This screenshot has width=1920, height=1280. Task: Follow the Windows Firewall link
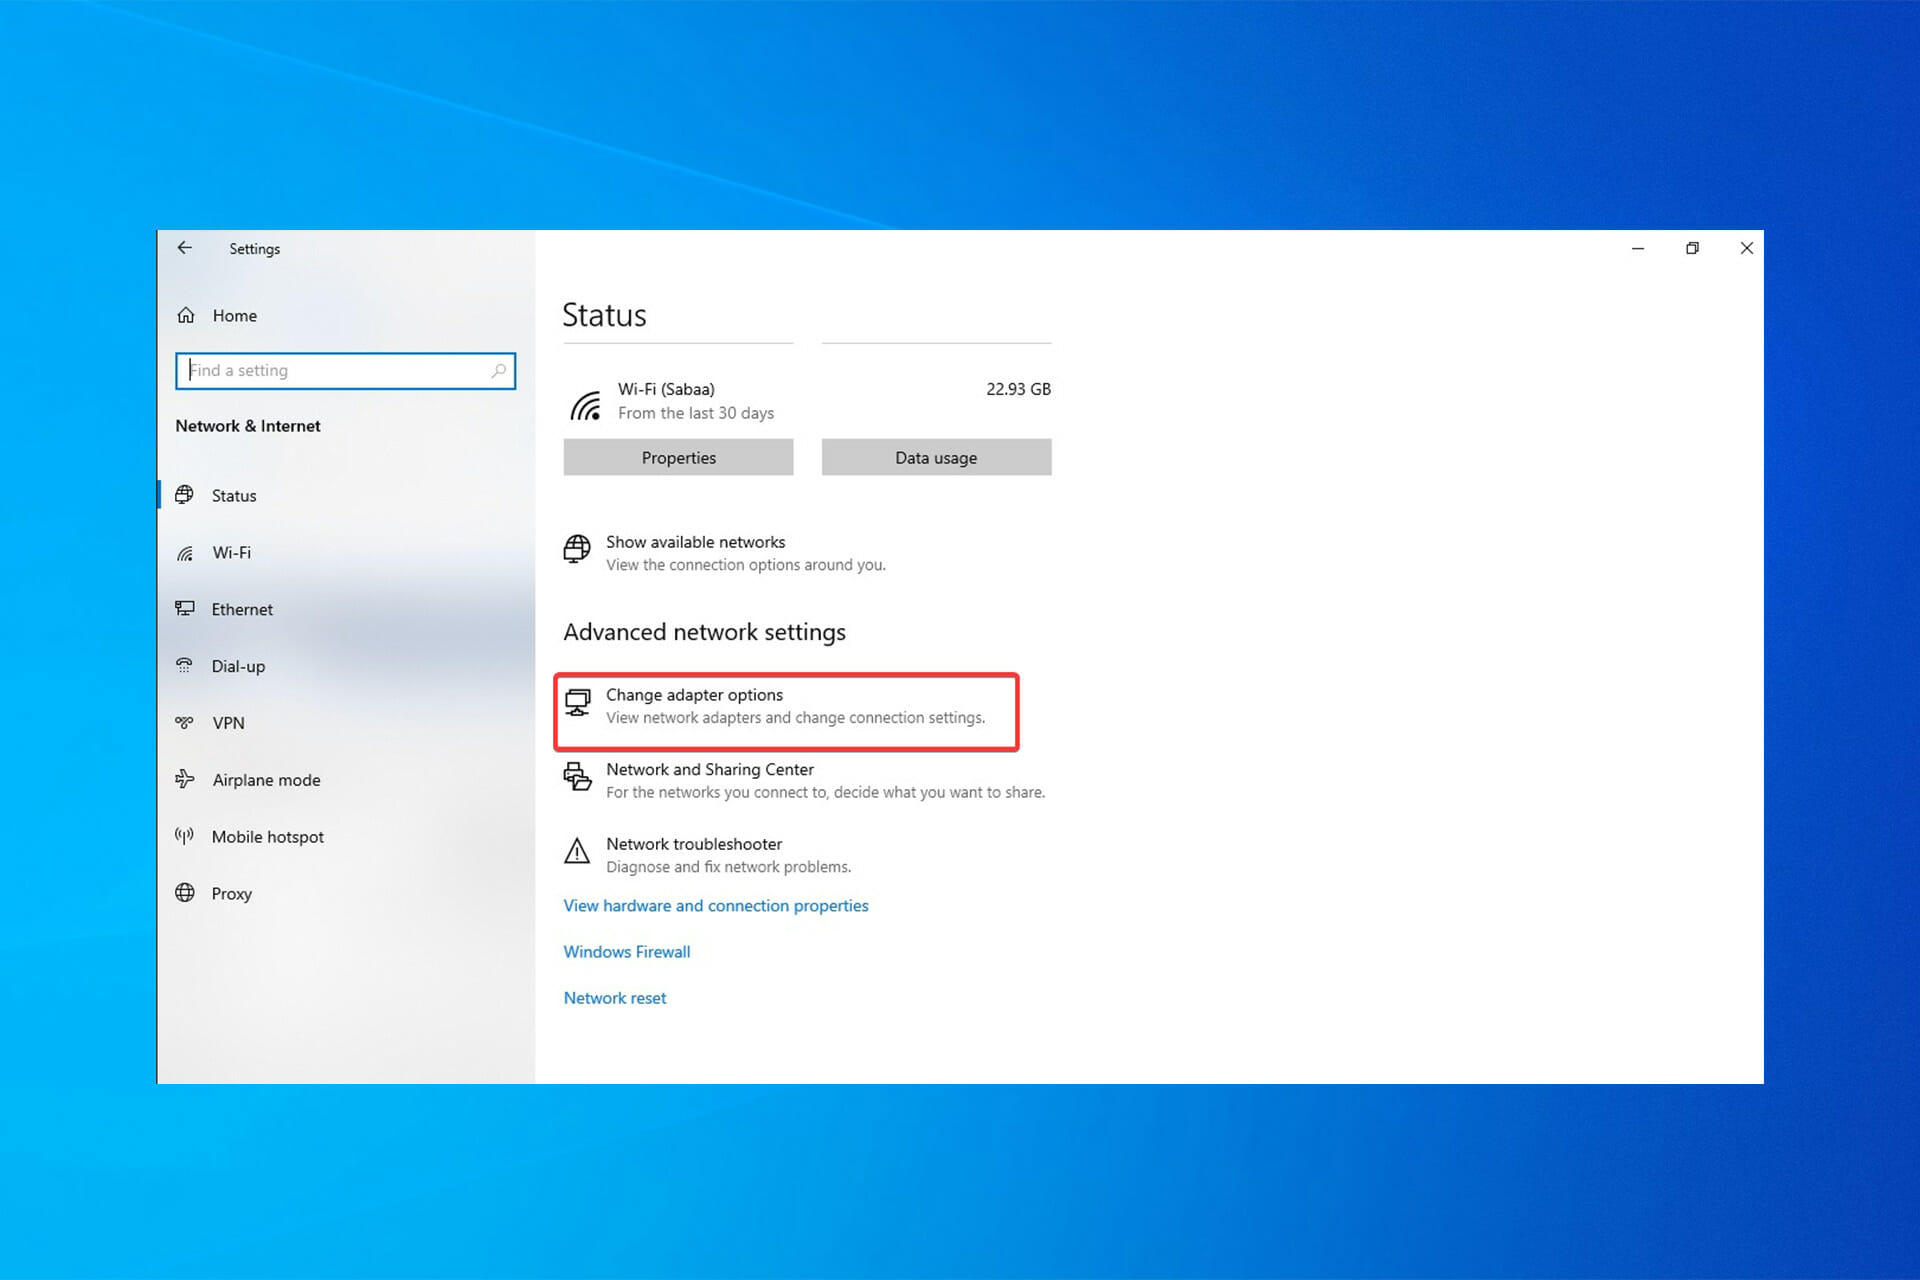click(x=626, y=952)
